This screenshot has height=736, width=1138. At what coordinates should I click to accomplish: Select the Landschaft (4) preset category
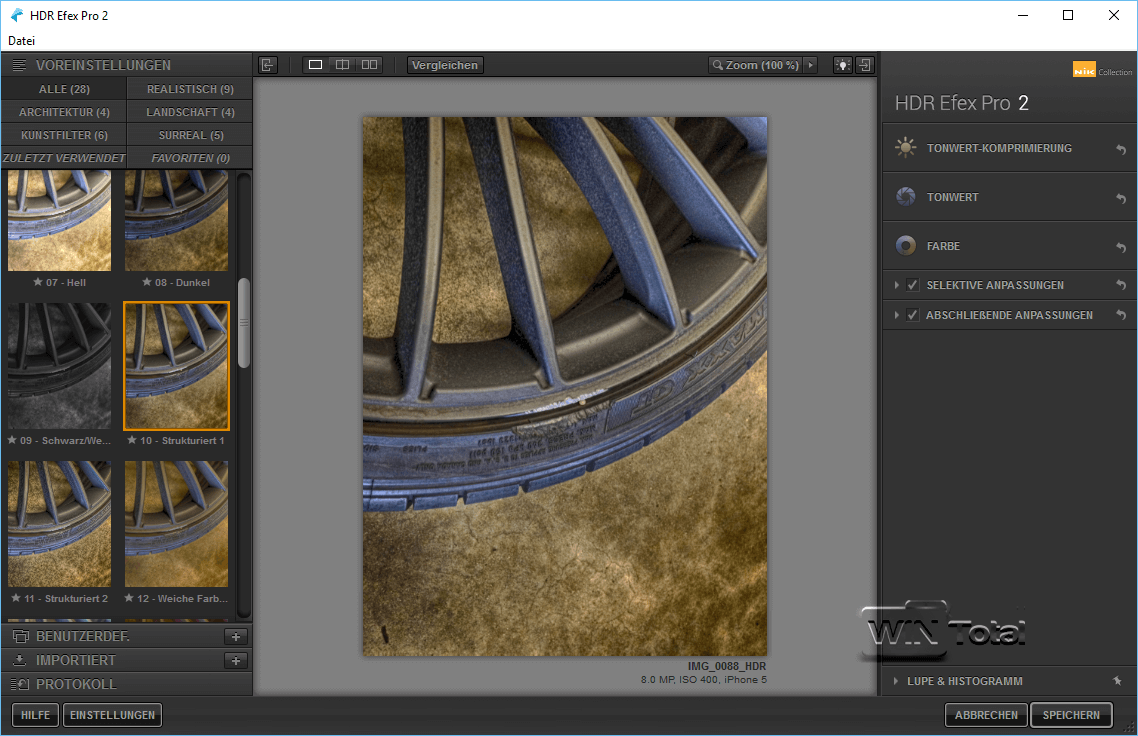190,112
